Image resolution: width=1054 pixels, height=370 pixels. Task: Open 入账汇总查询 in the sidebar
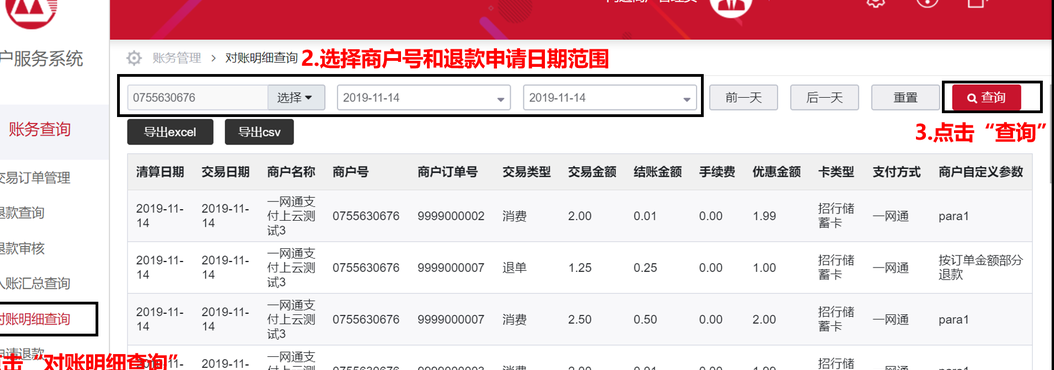click(x=35, y=284)
